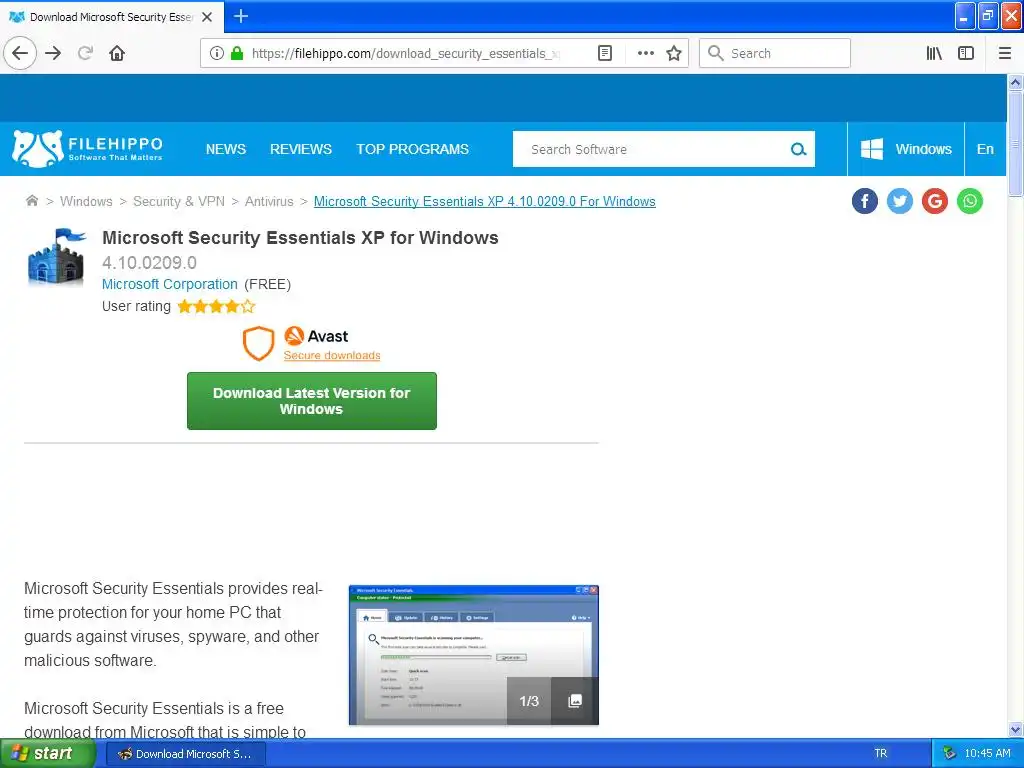1024x768 pixels.
Task: Reload the page with refresh icon
Action: click(85, 53)
